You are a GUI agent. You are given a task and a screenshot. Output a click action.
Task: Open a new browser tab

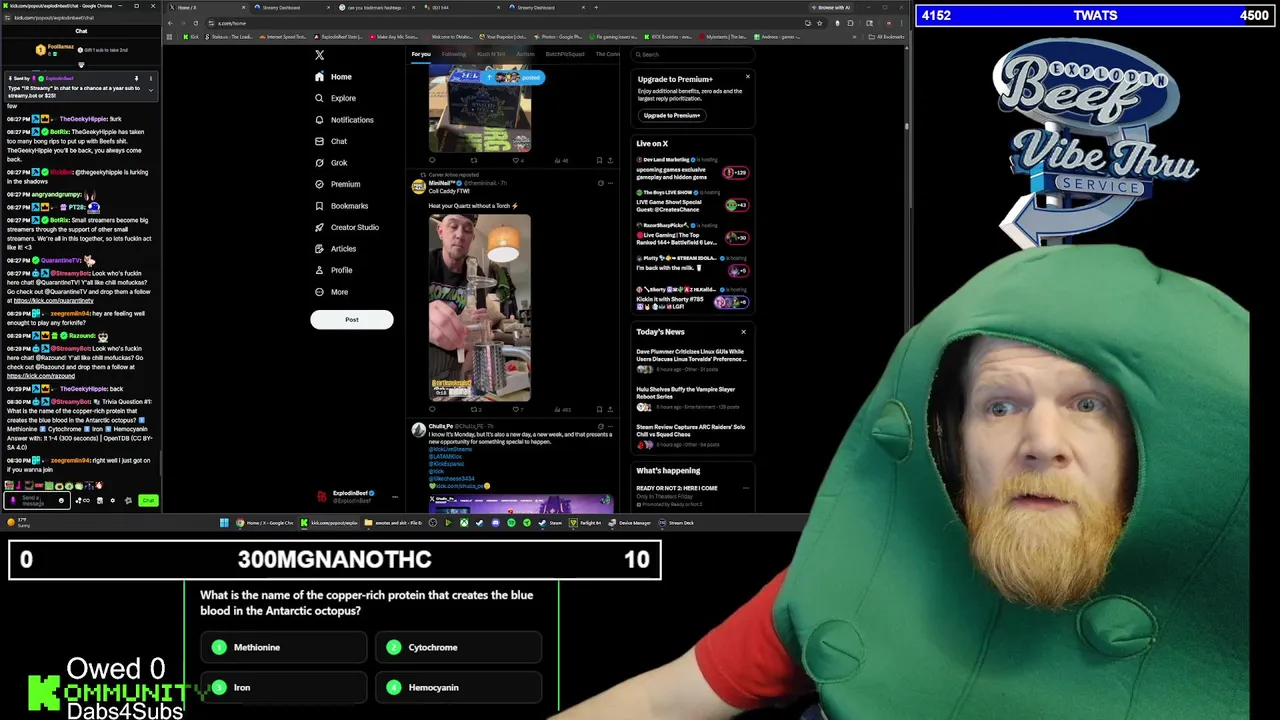pos(596,7)
